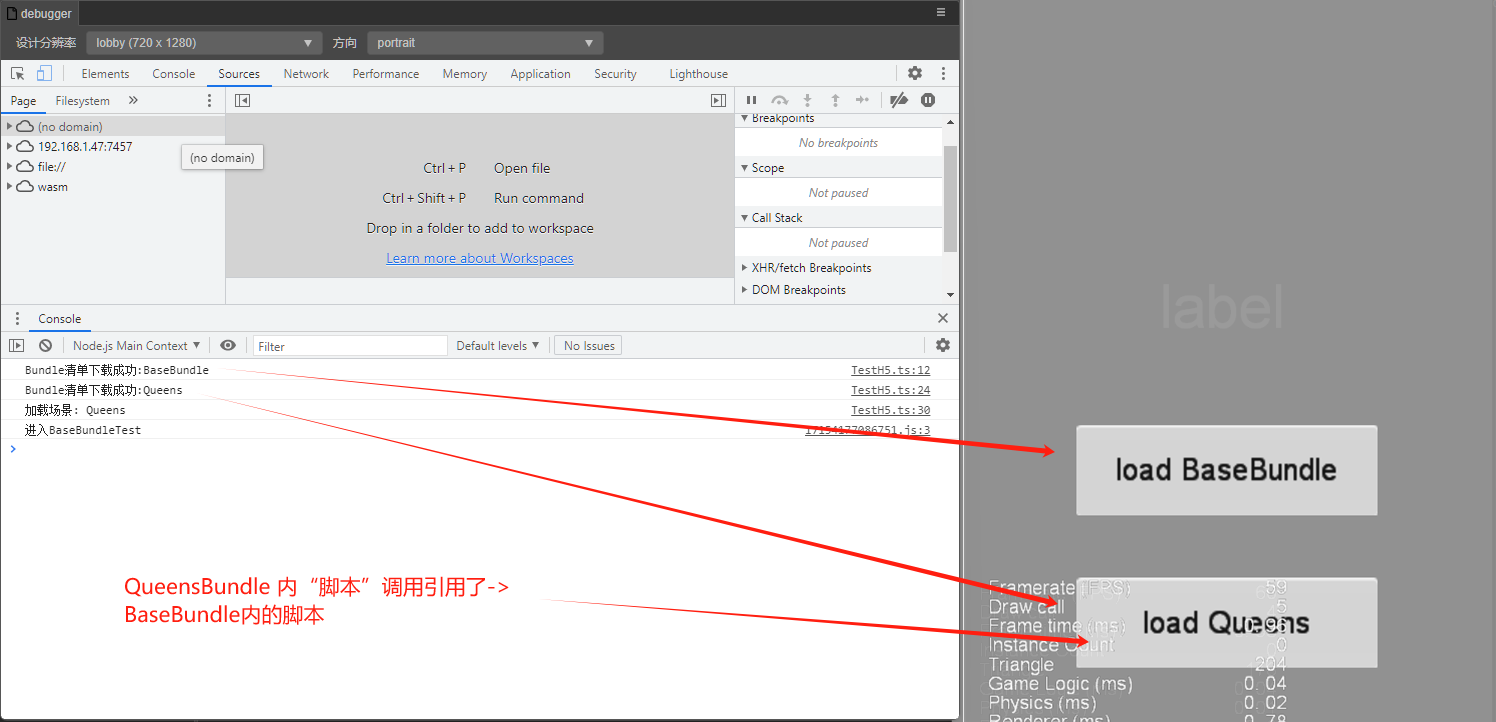Click the load Queens button
This screenshot has width=1496, height=722.
click(1226, 622)
